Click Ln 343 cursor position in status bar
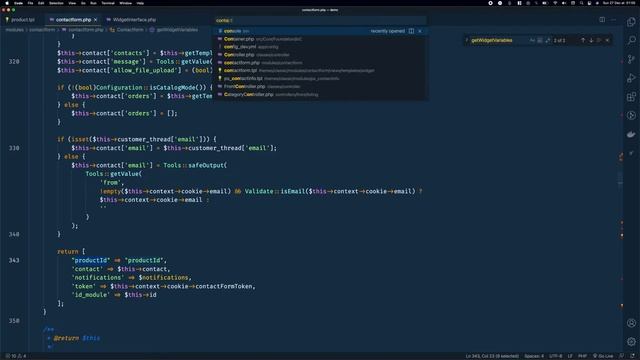The width and height of the screenshot is (640, 360). point(492,356)
